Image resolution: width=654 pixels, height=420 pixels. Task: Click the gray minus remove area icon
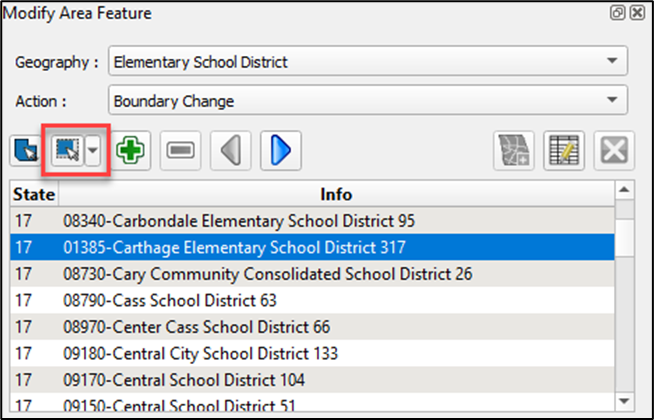click(181, 151)
